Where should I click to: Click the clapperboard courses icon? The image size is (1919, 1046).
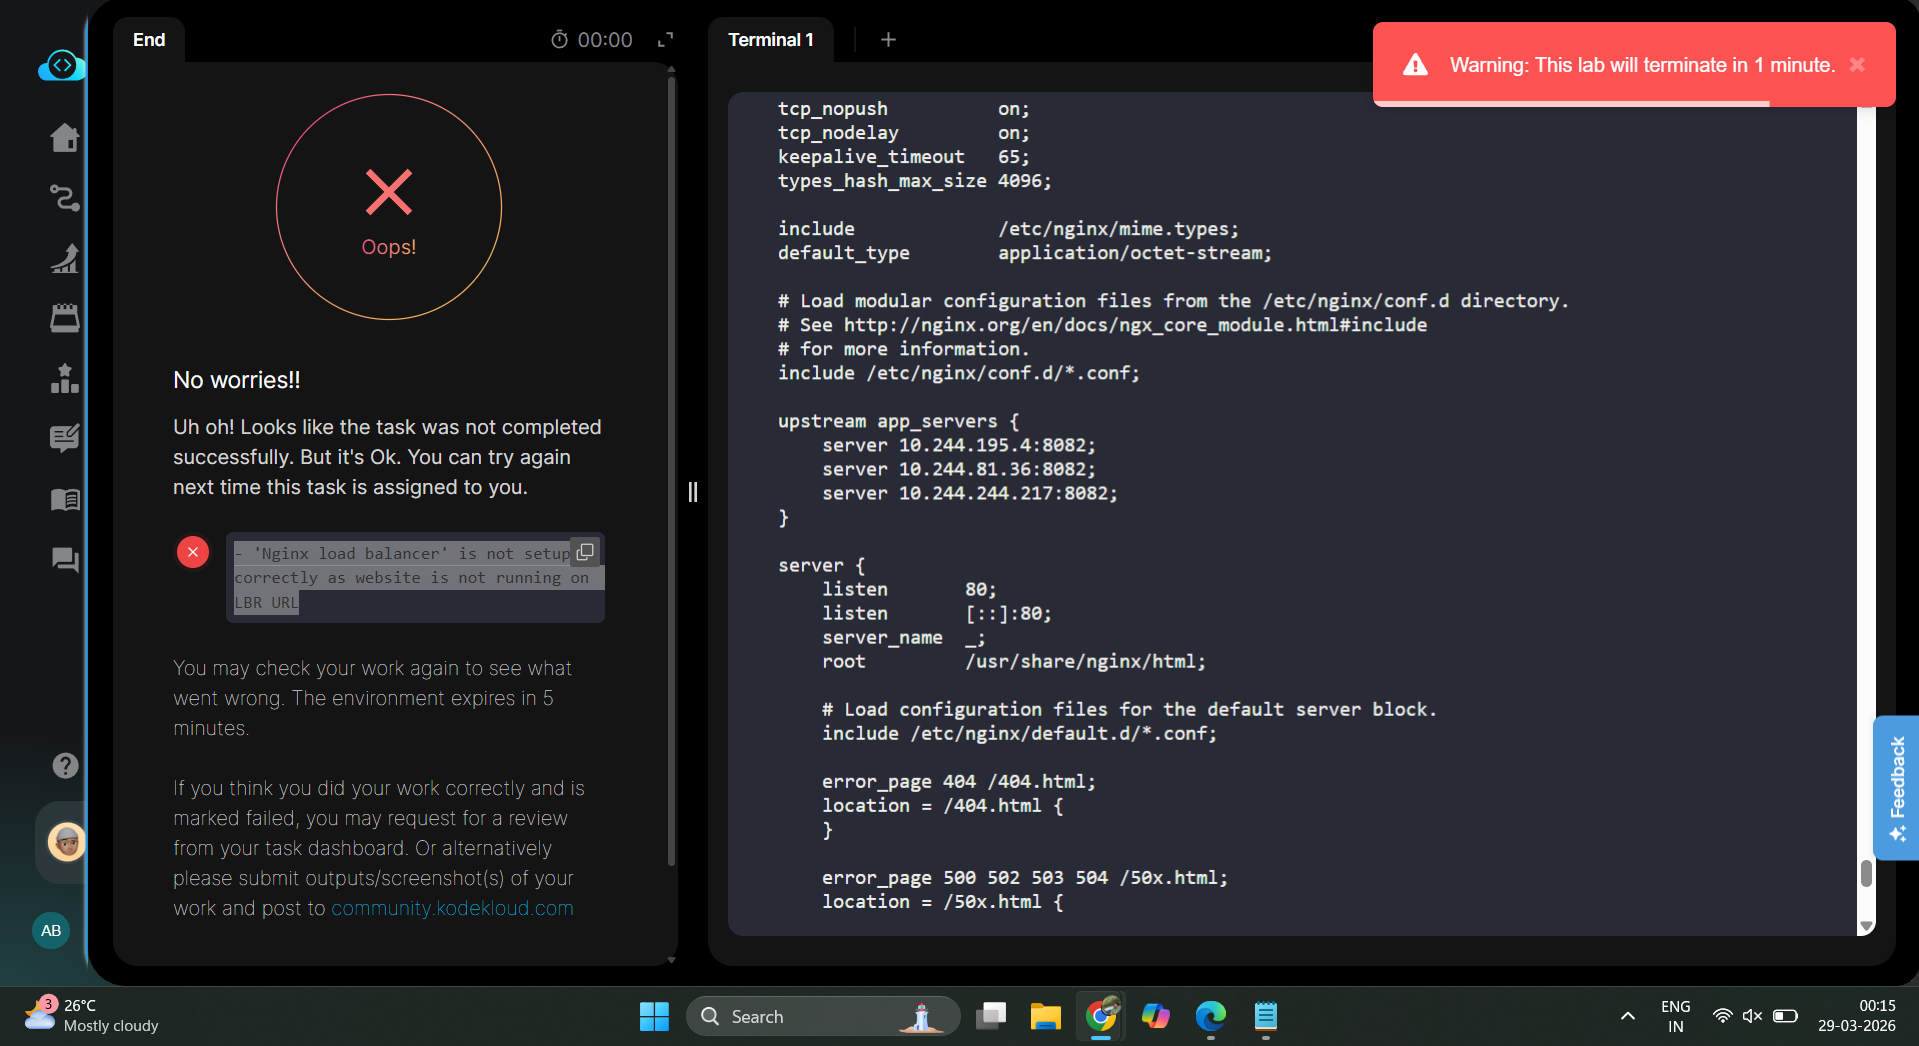[65, 318]
